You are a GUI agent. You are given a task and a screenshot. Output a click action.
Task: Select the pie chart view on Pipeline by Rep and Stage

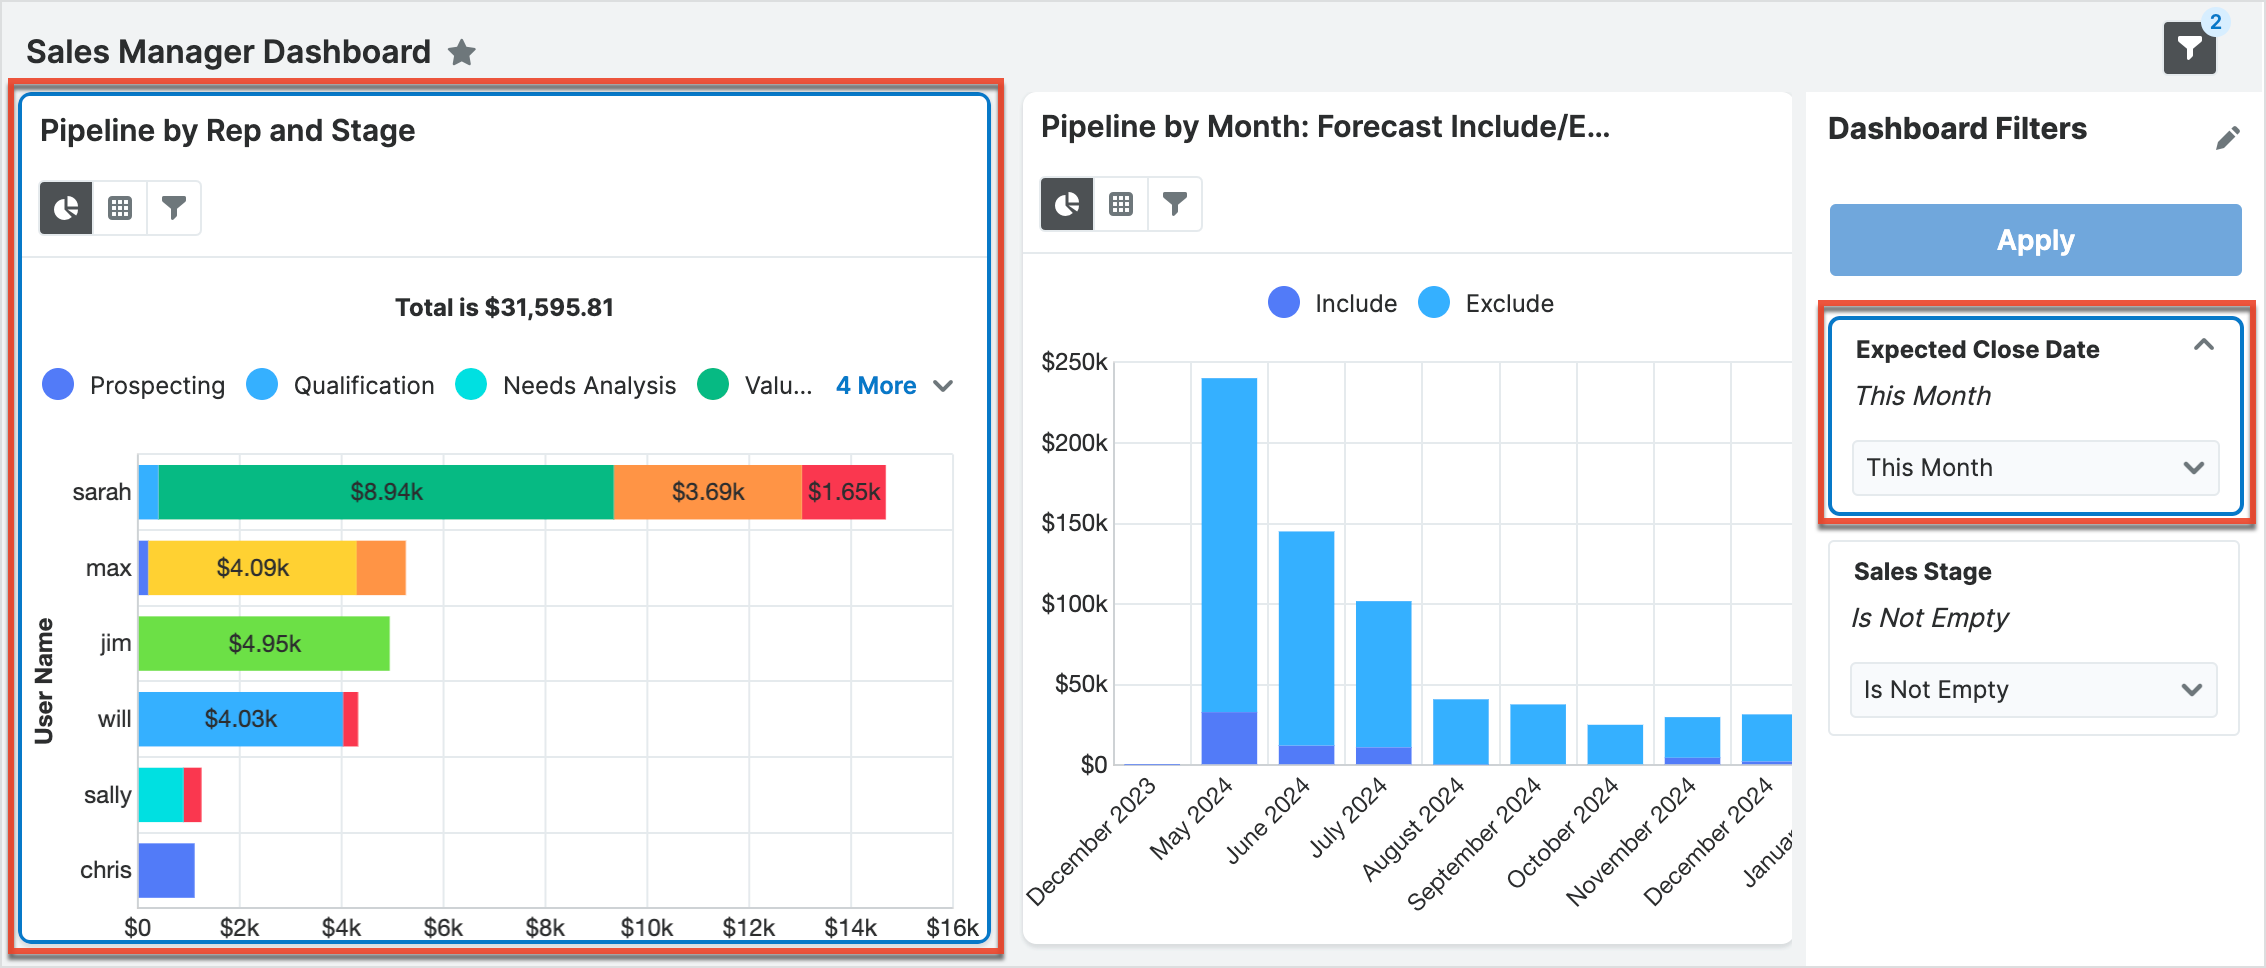click(65, 207)
